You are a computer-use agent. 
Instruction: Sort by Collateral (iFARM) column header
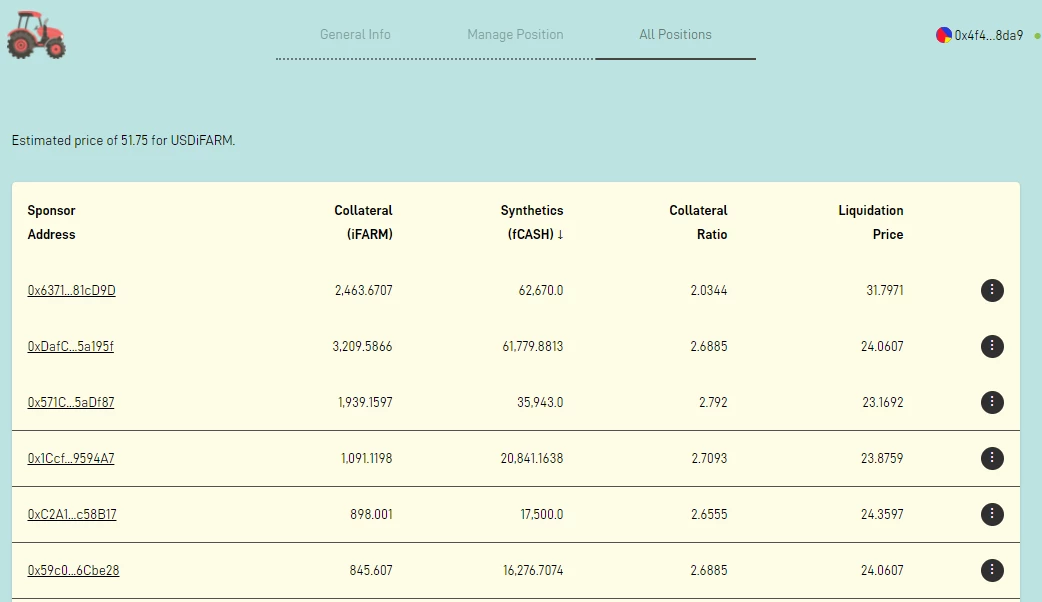click(363, 222)
